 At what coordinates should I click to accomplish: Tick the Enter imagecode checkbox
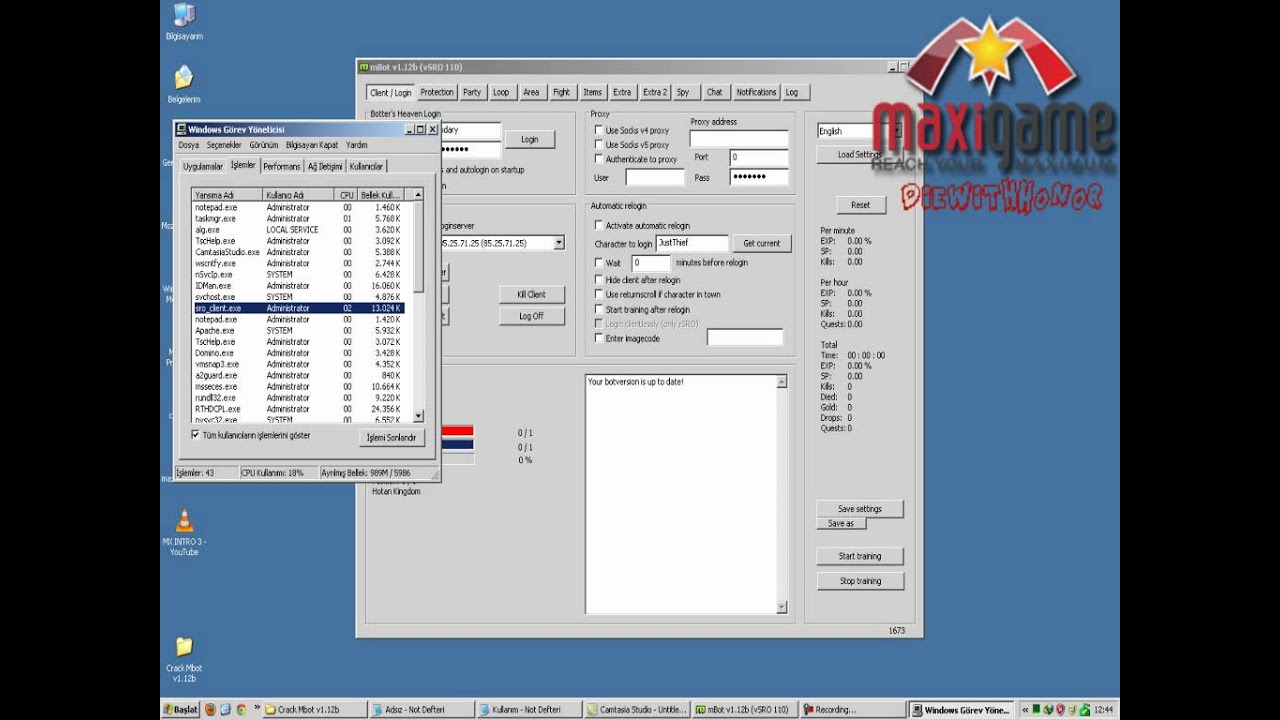tap(599, 339)
